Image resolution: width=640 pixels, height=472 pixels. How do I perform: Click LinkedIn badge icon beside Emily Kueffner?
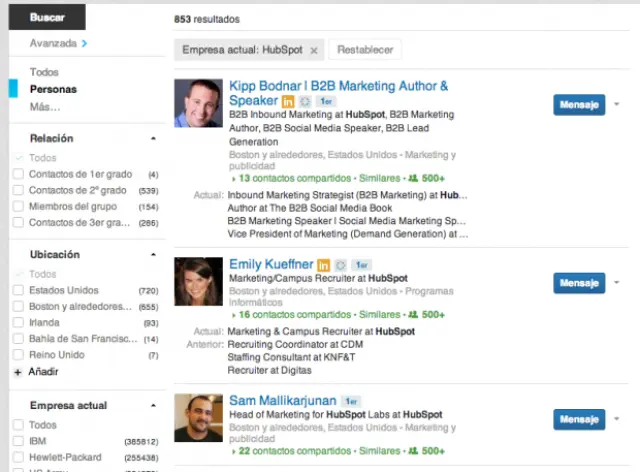coord(324,265)
